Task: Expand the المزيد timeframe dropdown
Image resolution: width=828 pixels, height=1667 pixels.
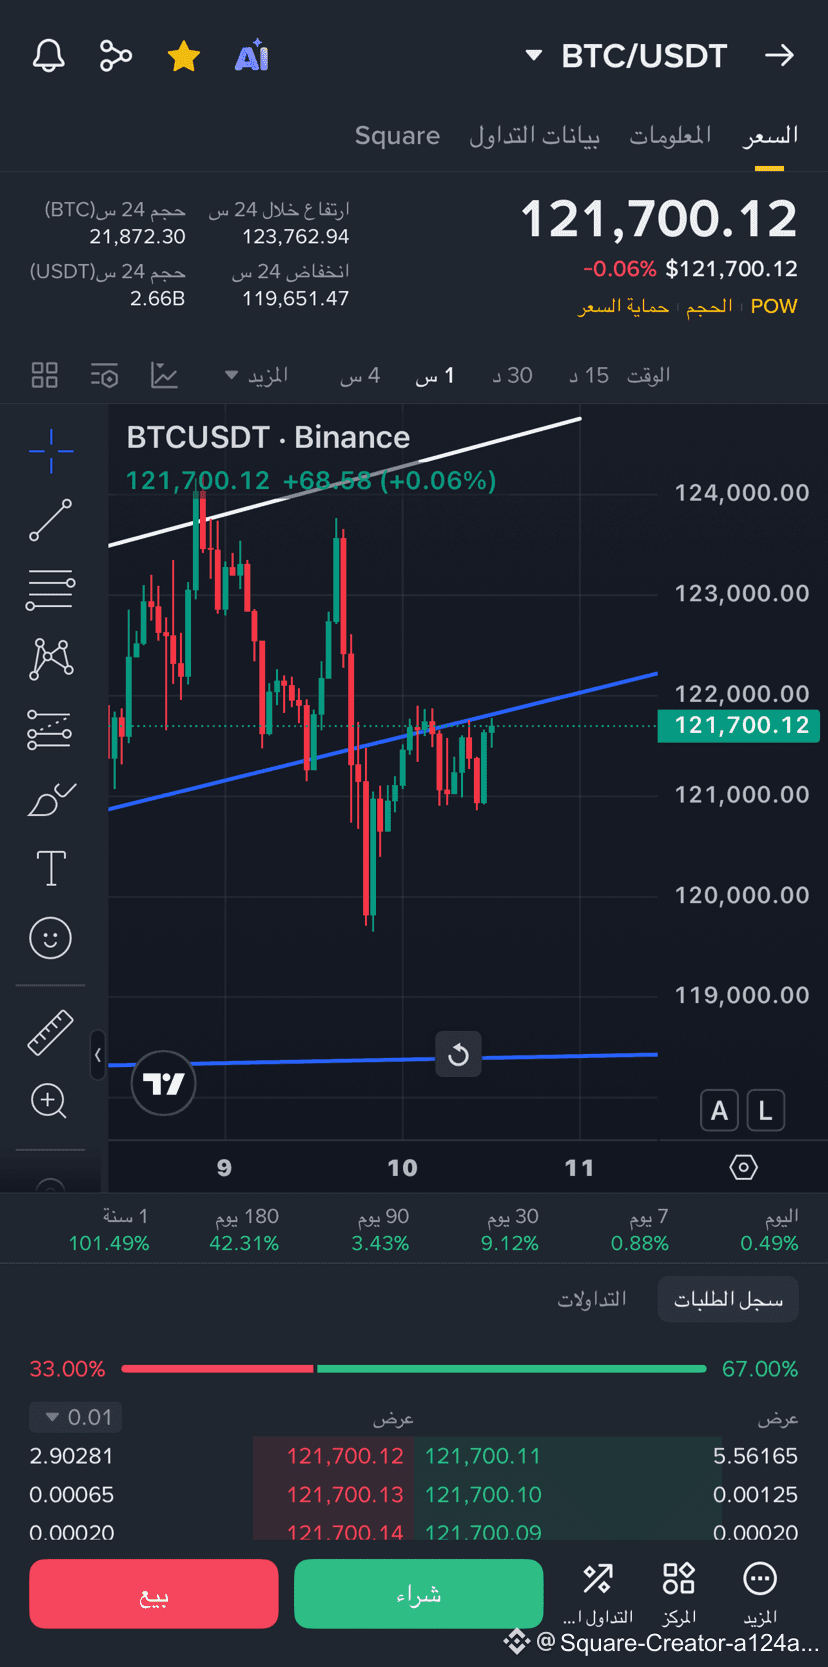Action: [x=256, y=376]
